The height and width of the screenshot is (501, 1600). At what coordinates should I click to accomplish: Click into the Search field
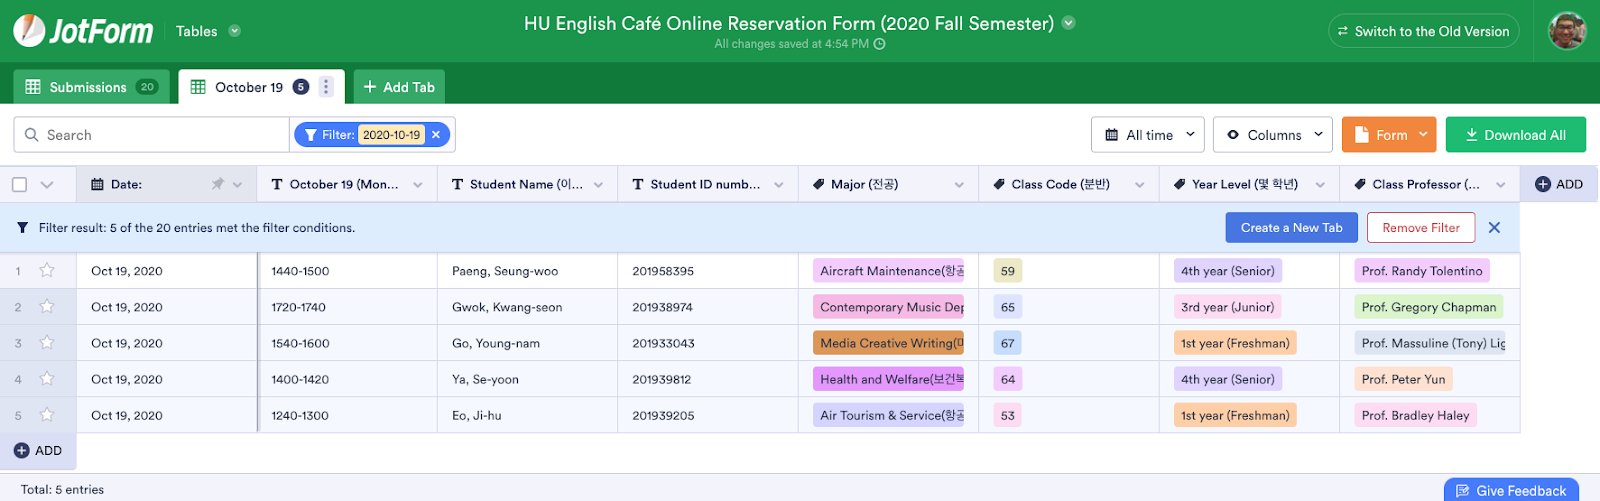coord(160,135)
